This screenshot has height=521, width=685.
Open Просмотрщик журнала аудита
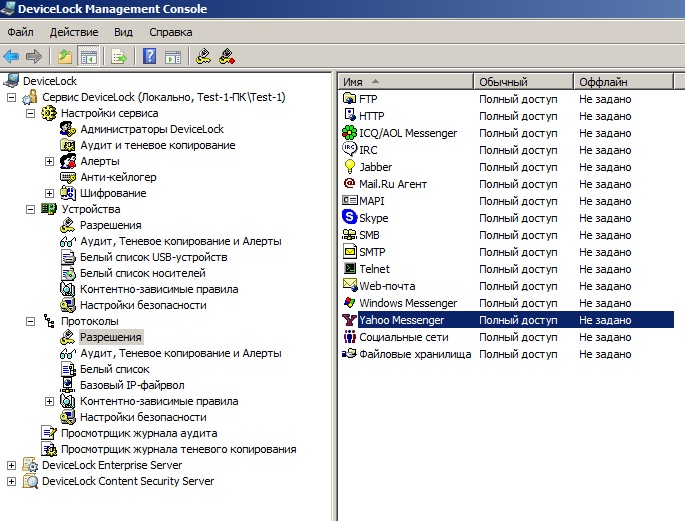[x=139, y=433]
